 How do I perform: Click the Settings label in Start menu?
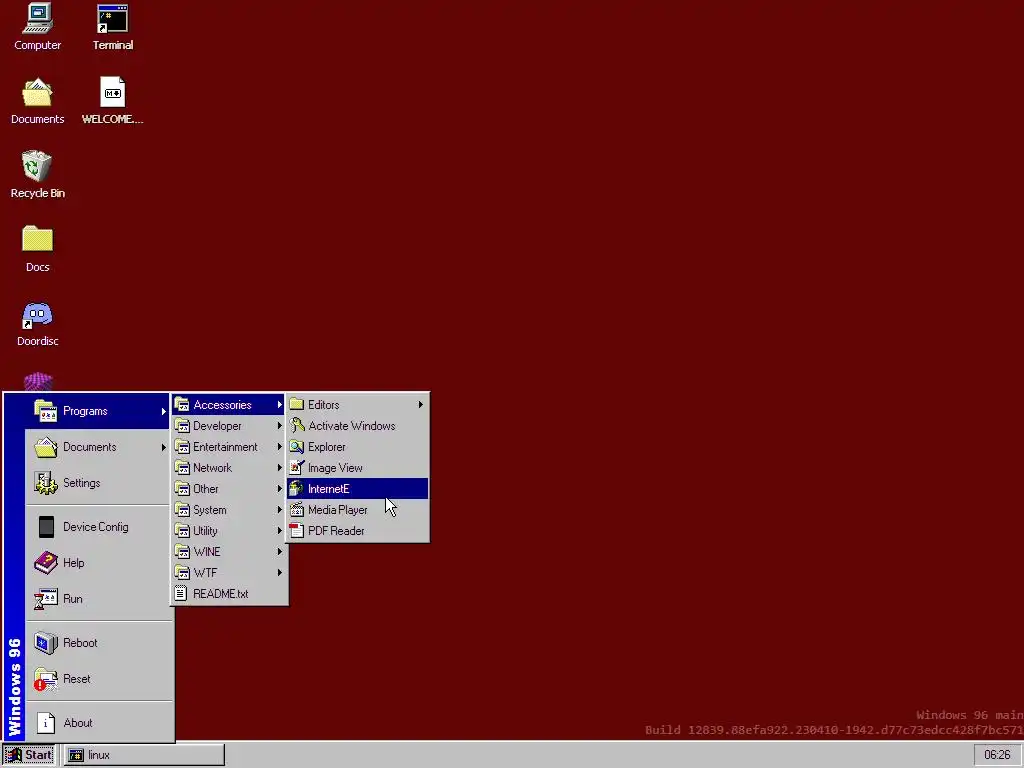(82, 483)
